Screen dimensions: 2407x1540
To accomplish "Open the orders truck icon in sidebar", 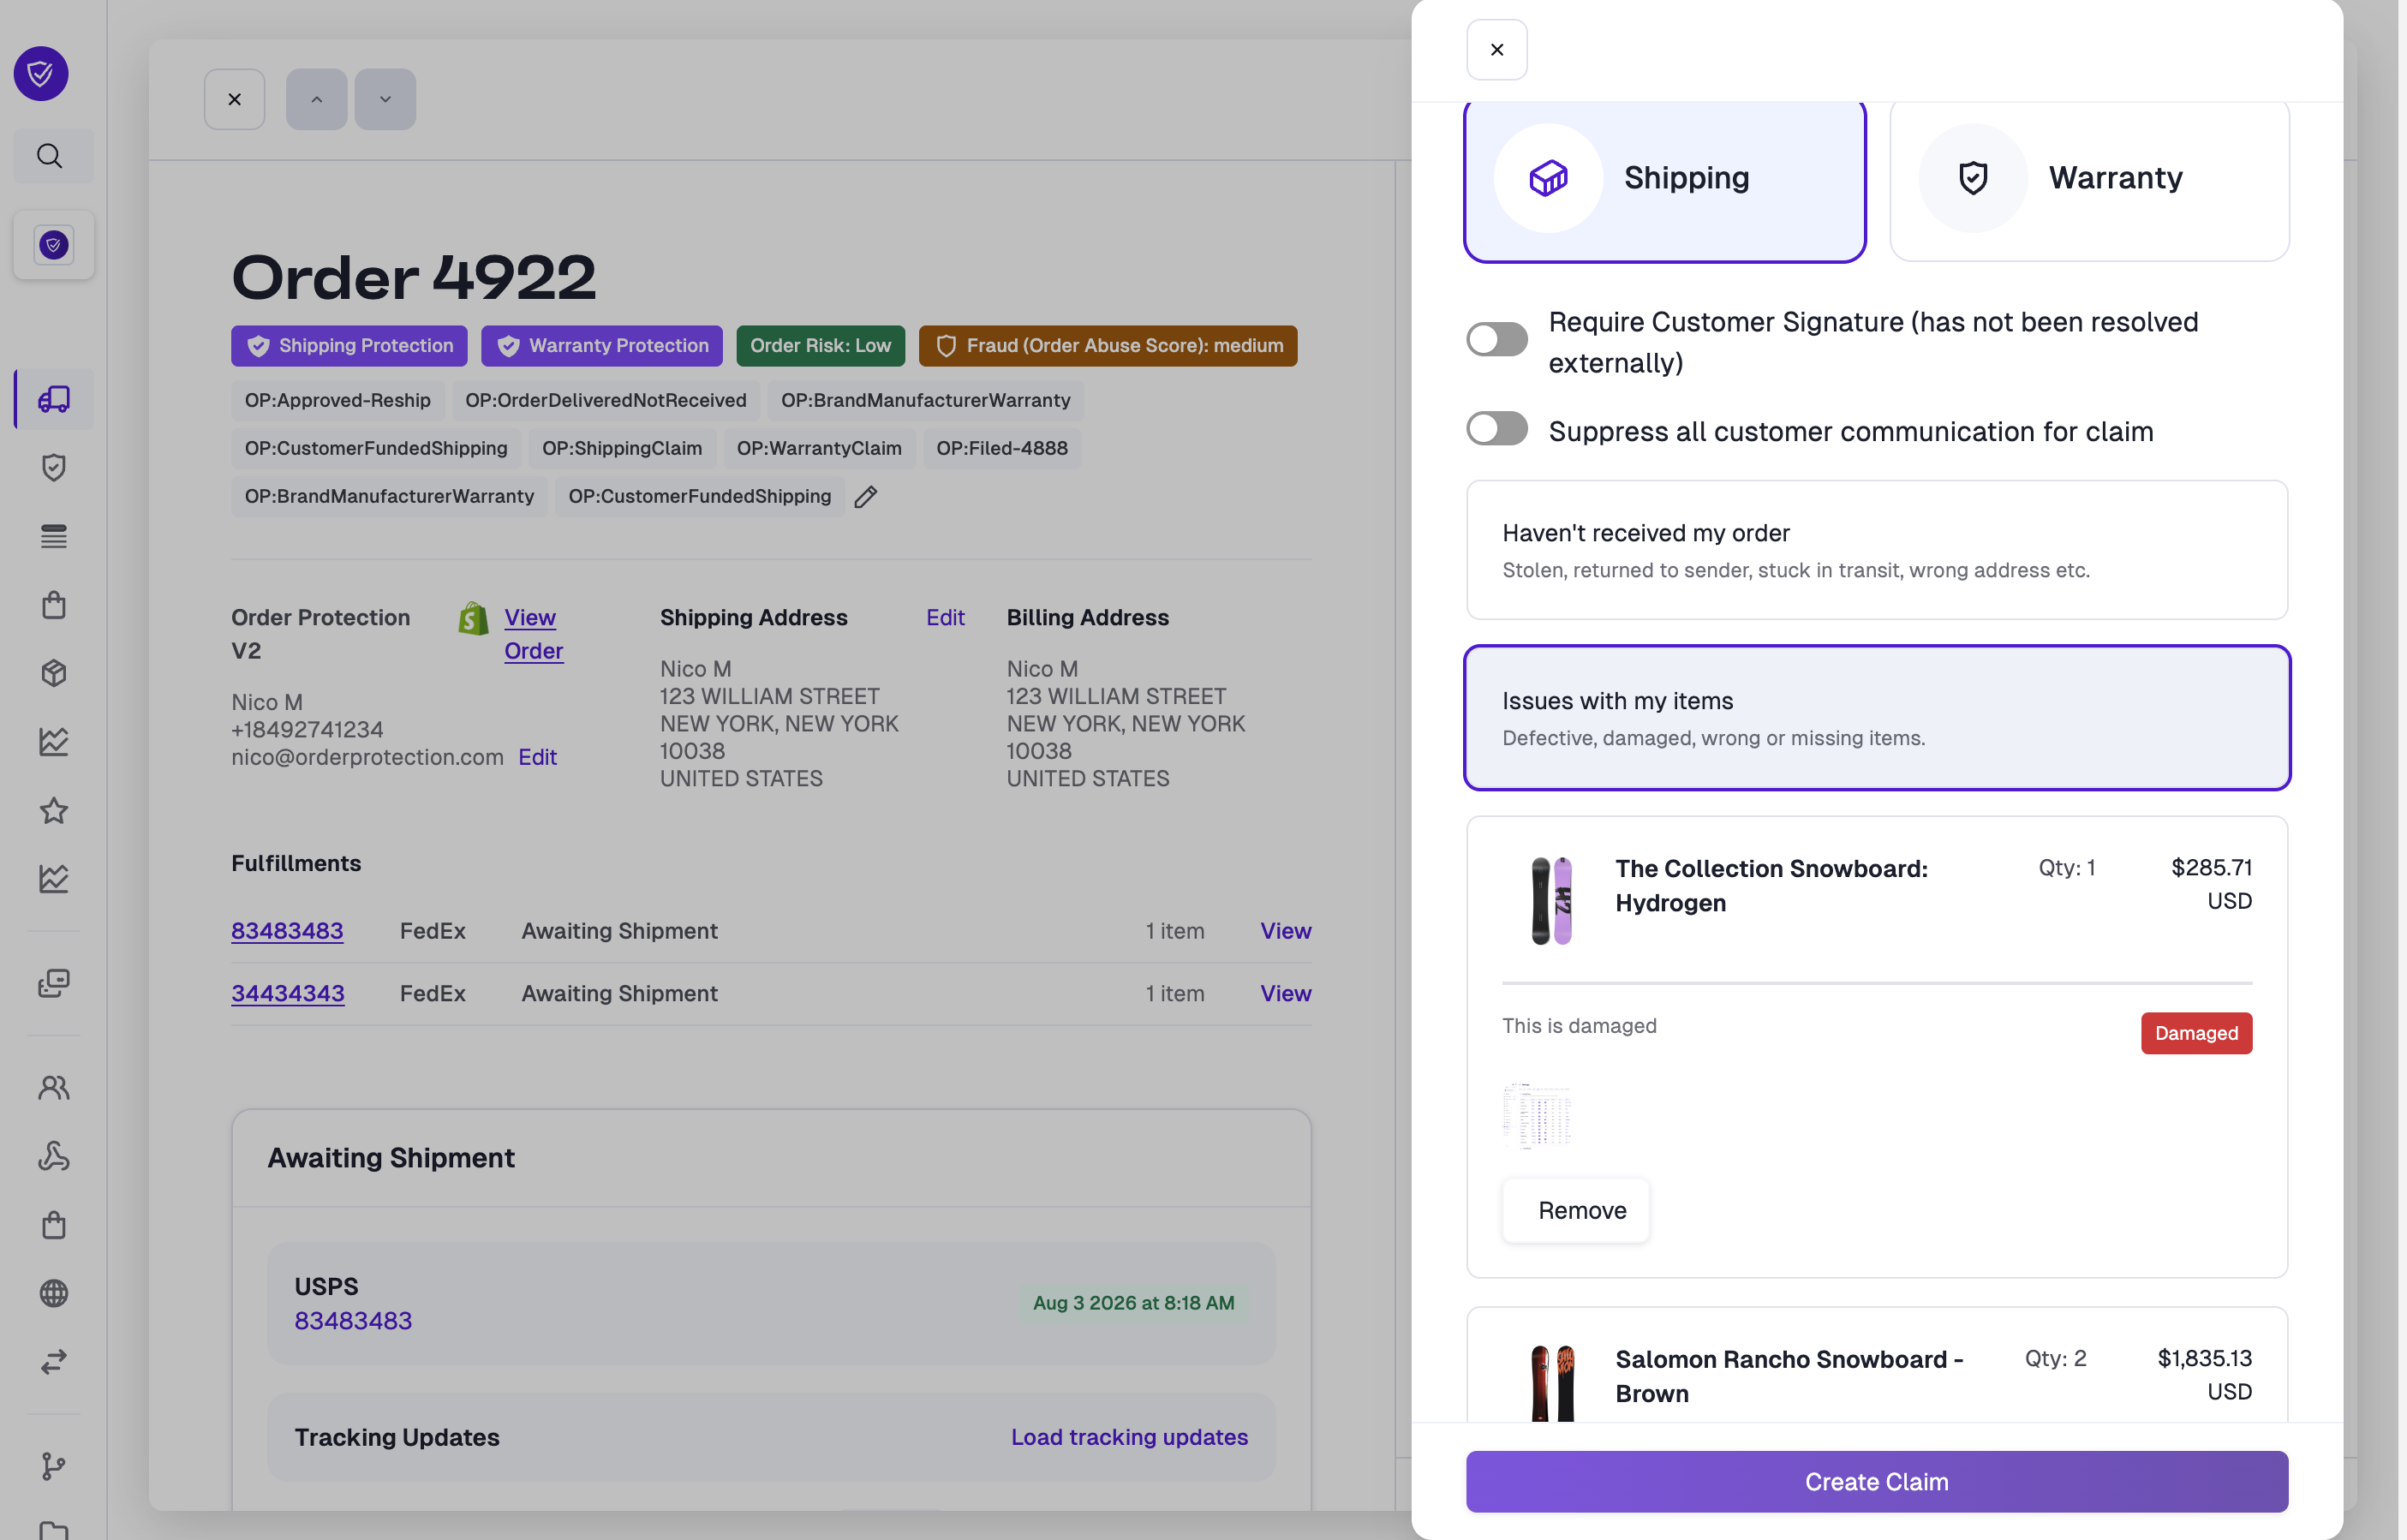I will pyautogui.click(x=54, y=399).
